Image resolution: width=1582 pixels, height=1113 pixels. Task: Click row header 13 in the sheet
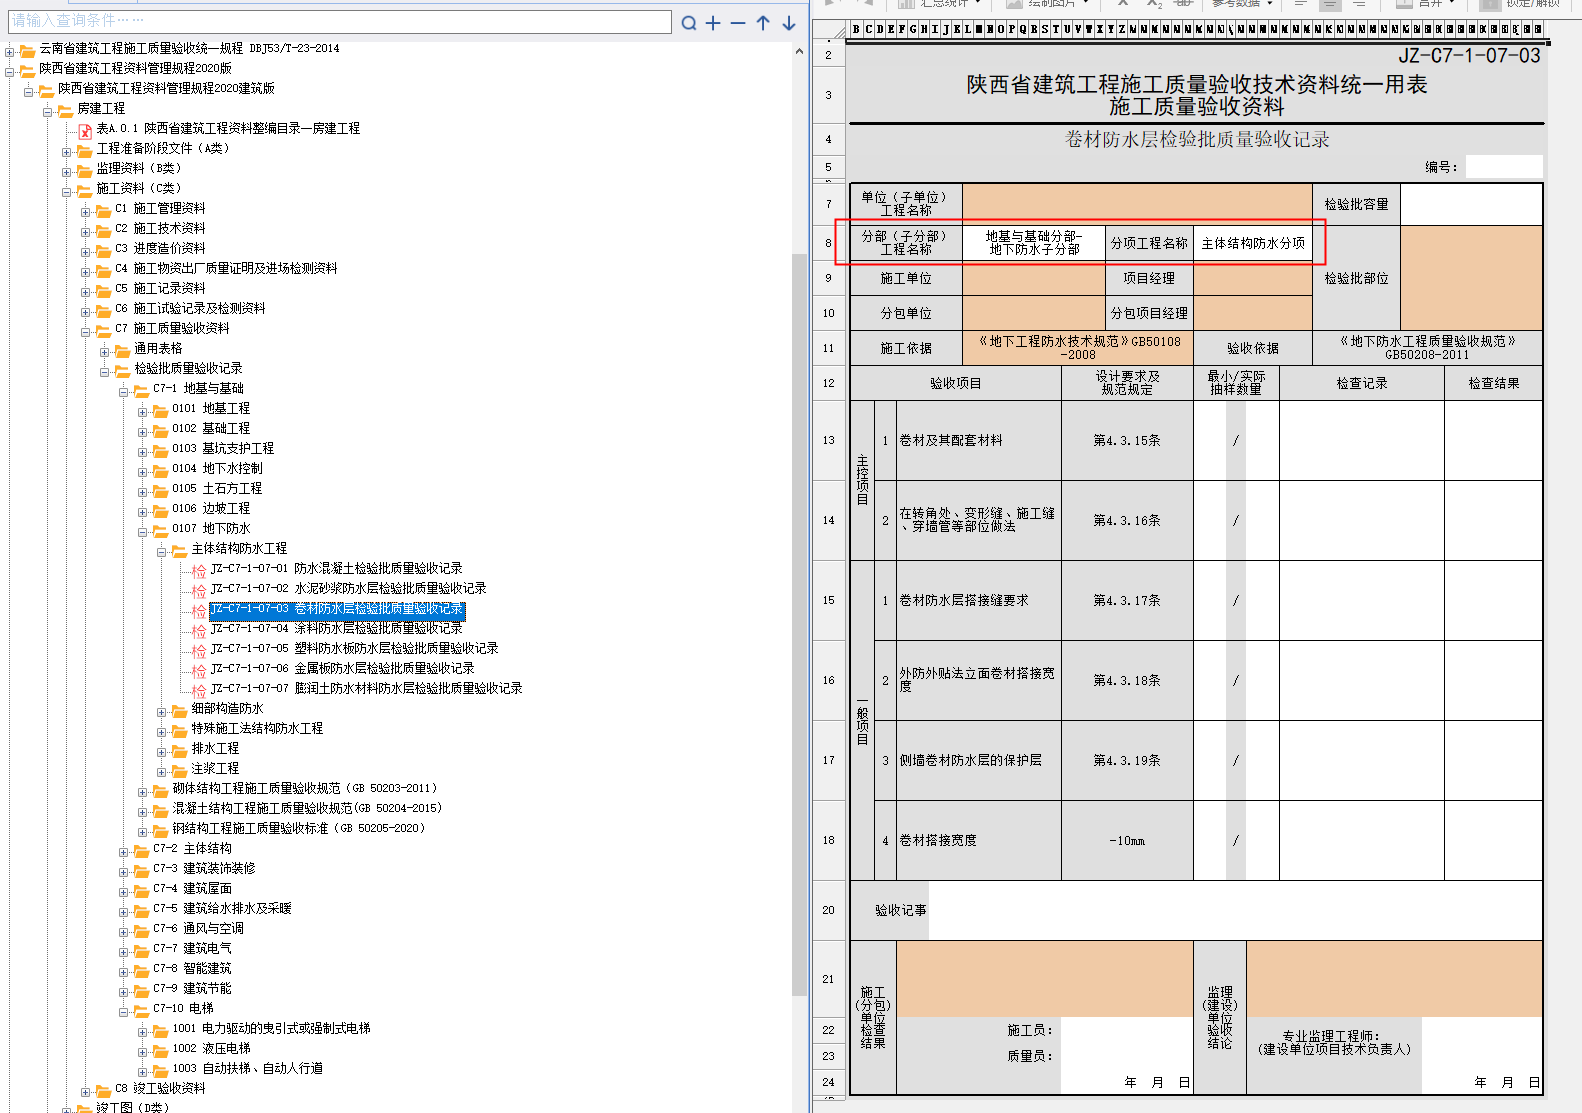coord(828,440)
